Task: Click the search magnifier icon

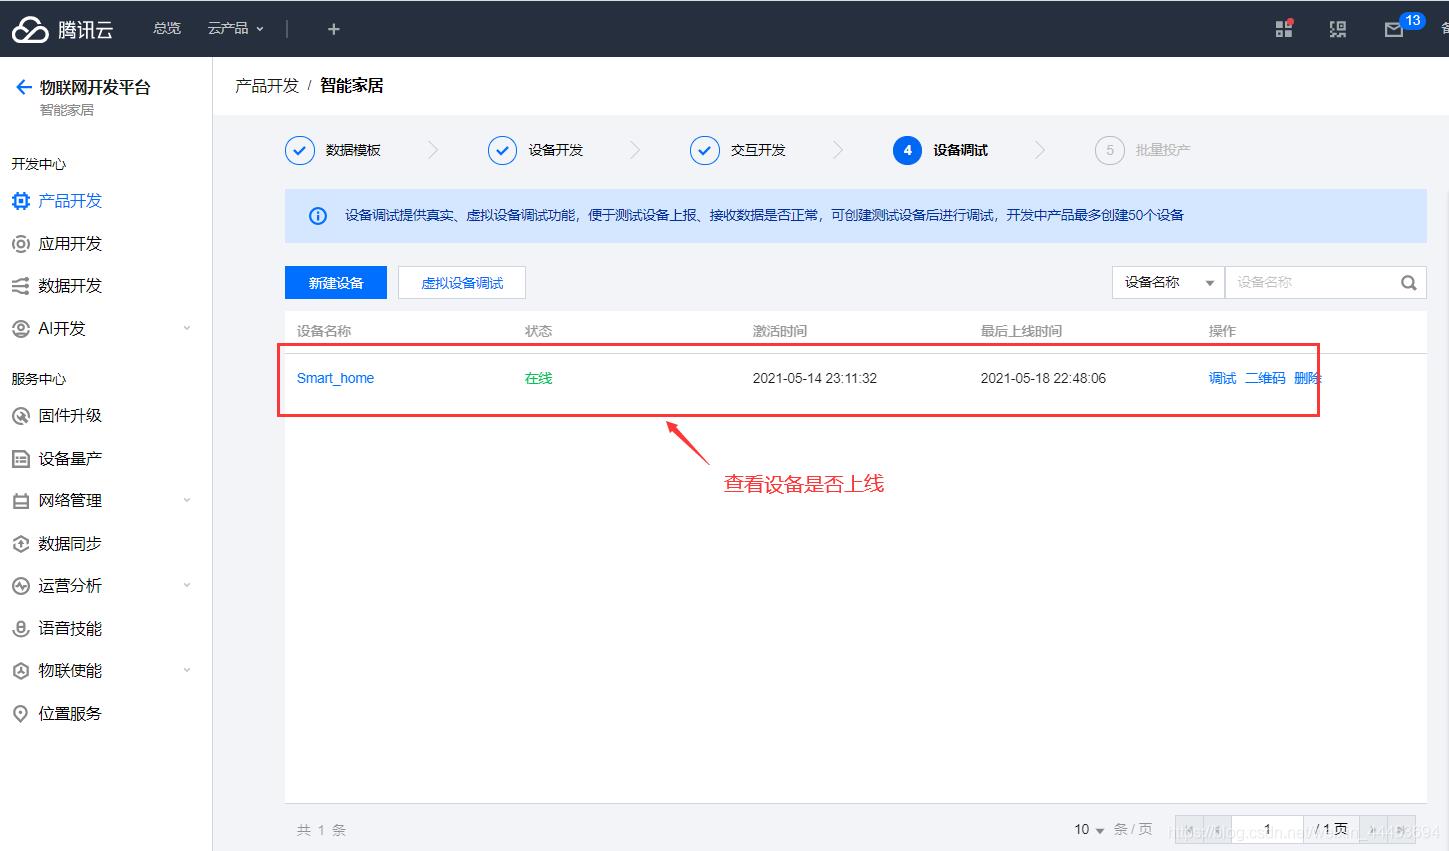Action: pyautogui.click(x=1409, y=283)
